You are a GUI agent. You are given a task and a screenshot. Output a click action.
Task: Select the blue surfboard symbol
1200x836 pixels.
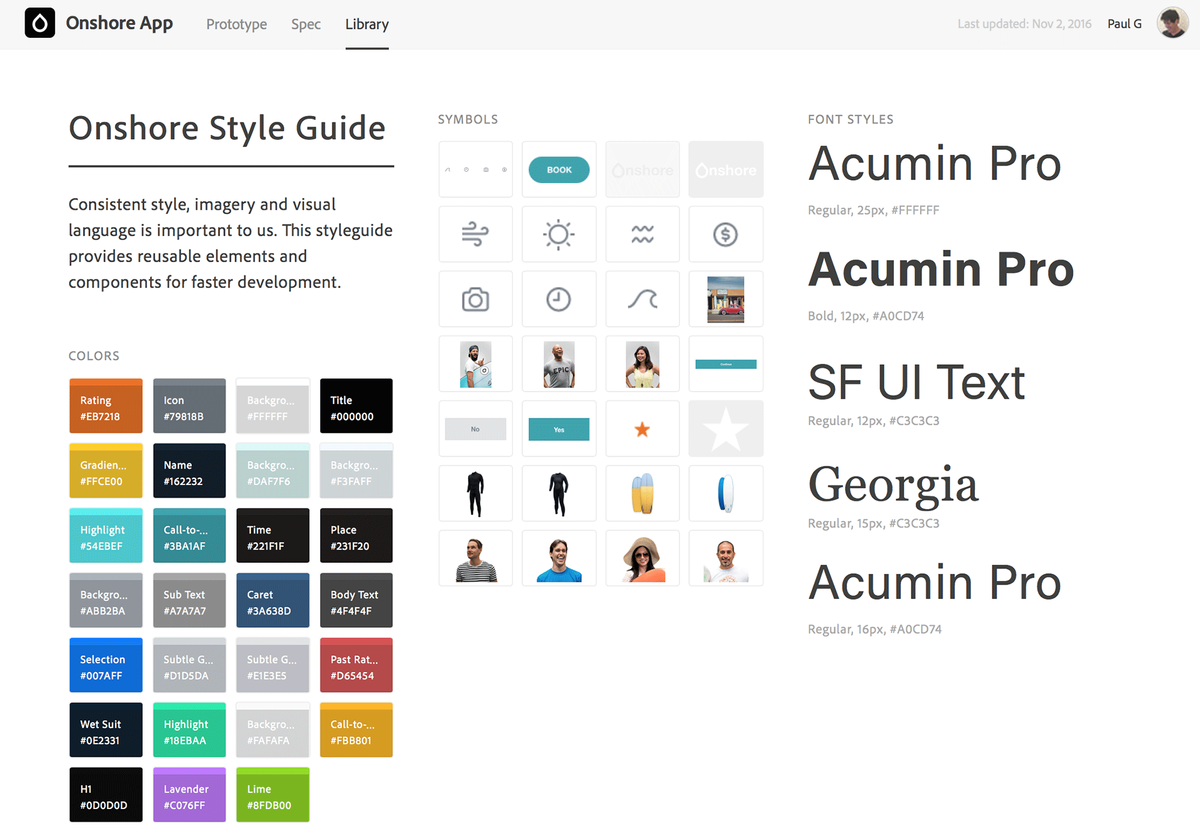(725, 493)
